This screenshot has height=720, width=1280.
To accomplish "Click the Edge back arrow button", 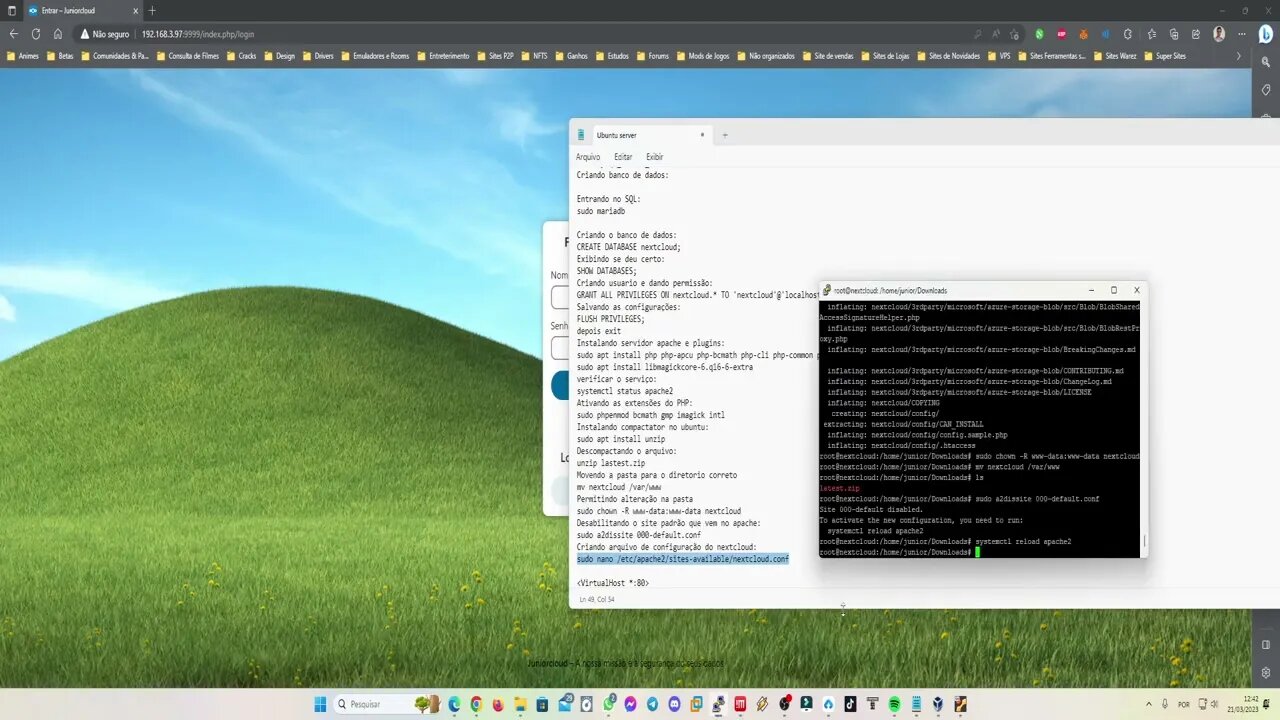I will pos(14,33).
